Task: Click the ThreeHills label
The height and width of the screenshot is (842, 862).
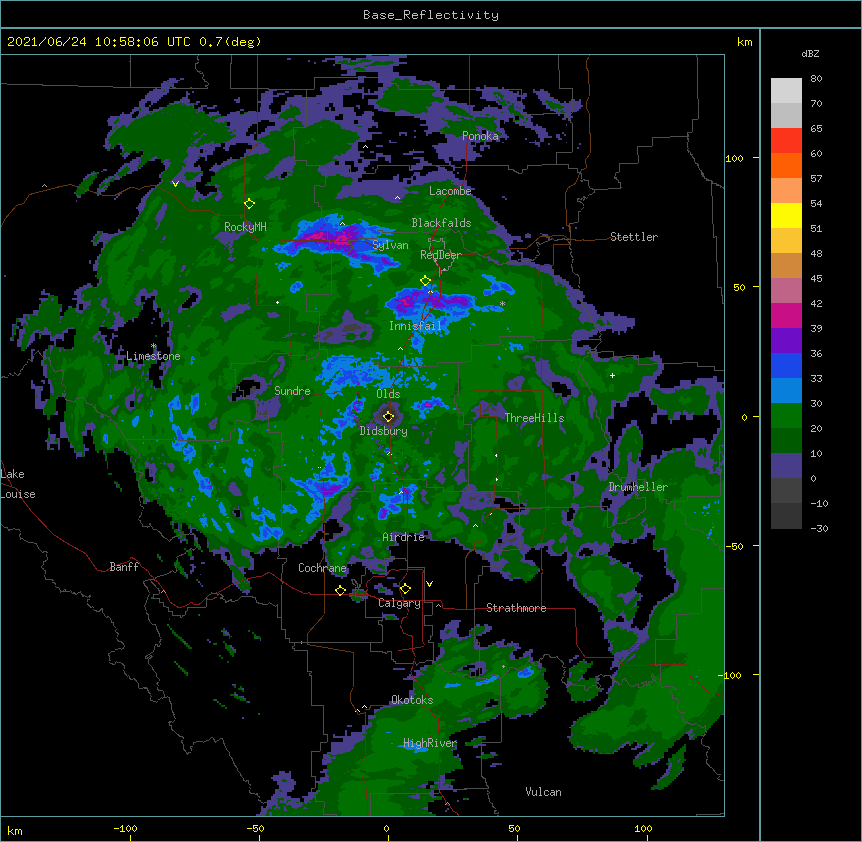Action: [534, 418]
